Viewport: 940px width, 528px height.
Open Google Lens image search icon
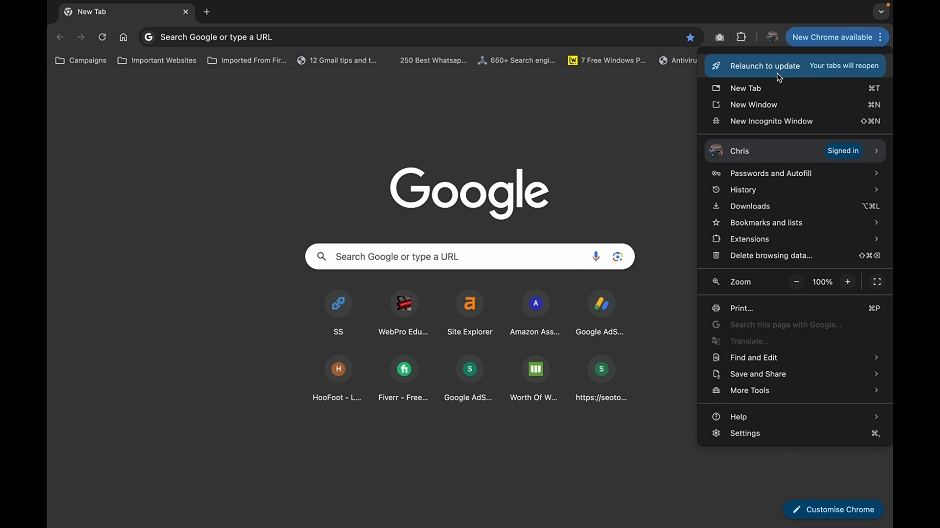tap(617, 257)
